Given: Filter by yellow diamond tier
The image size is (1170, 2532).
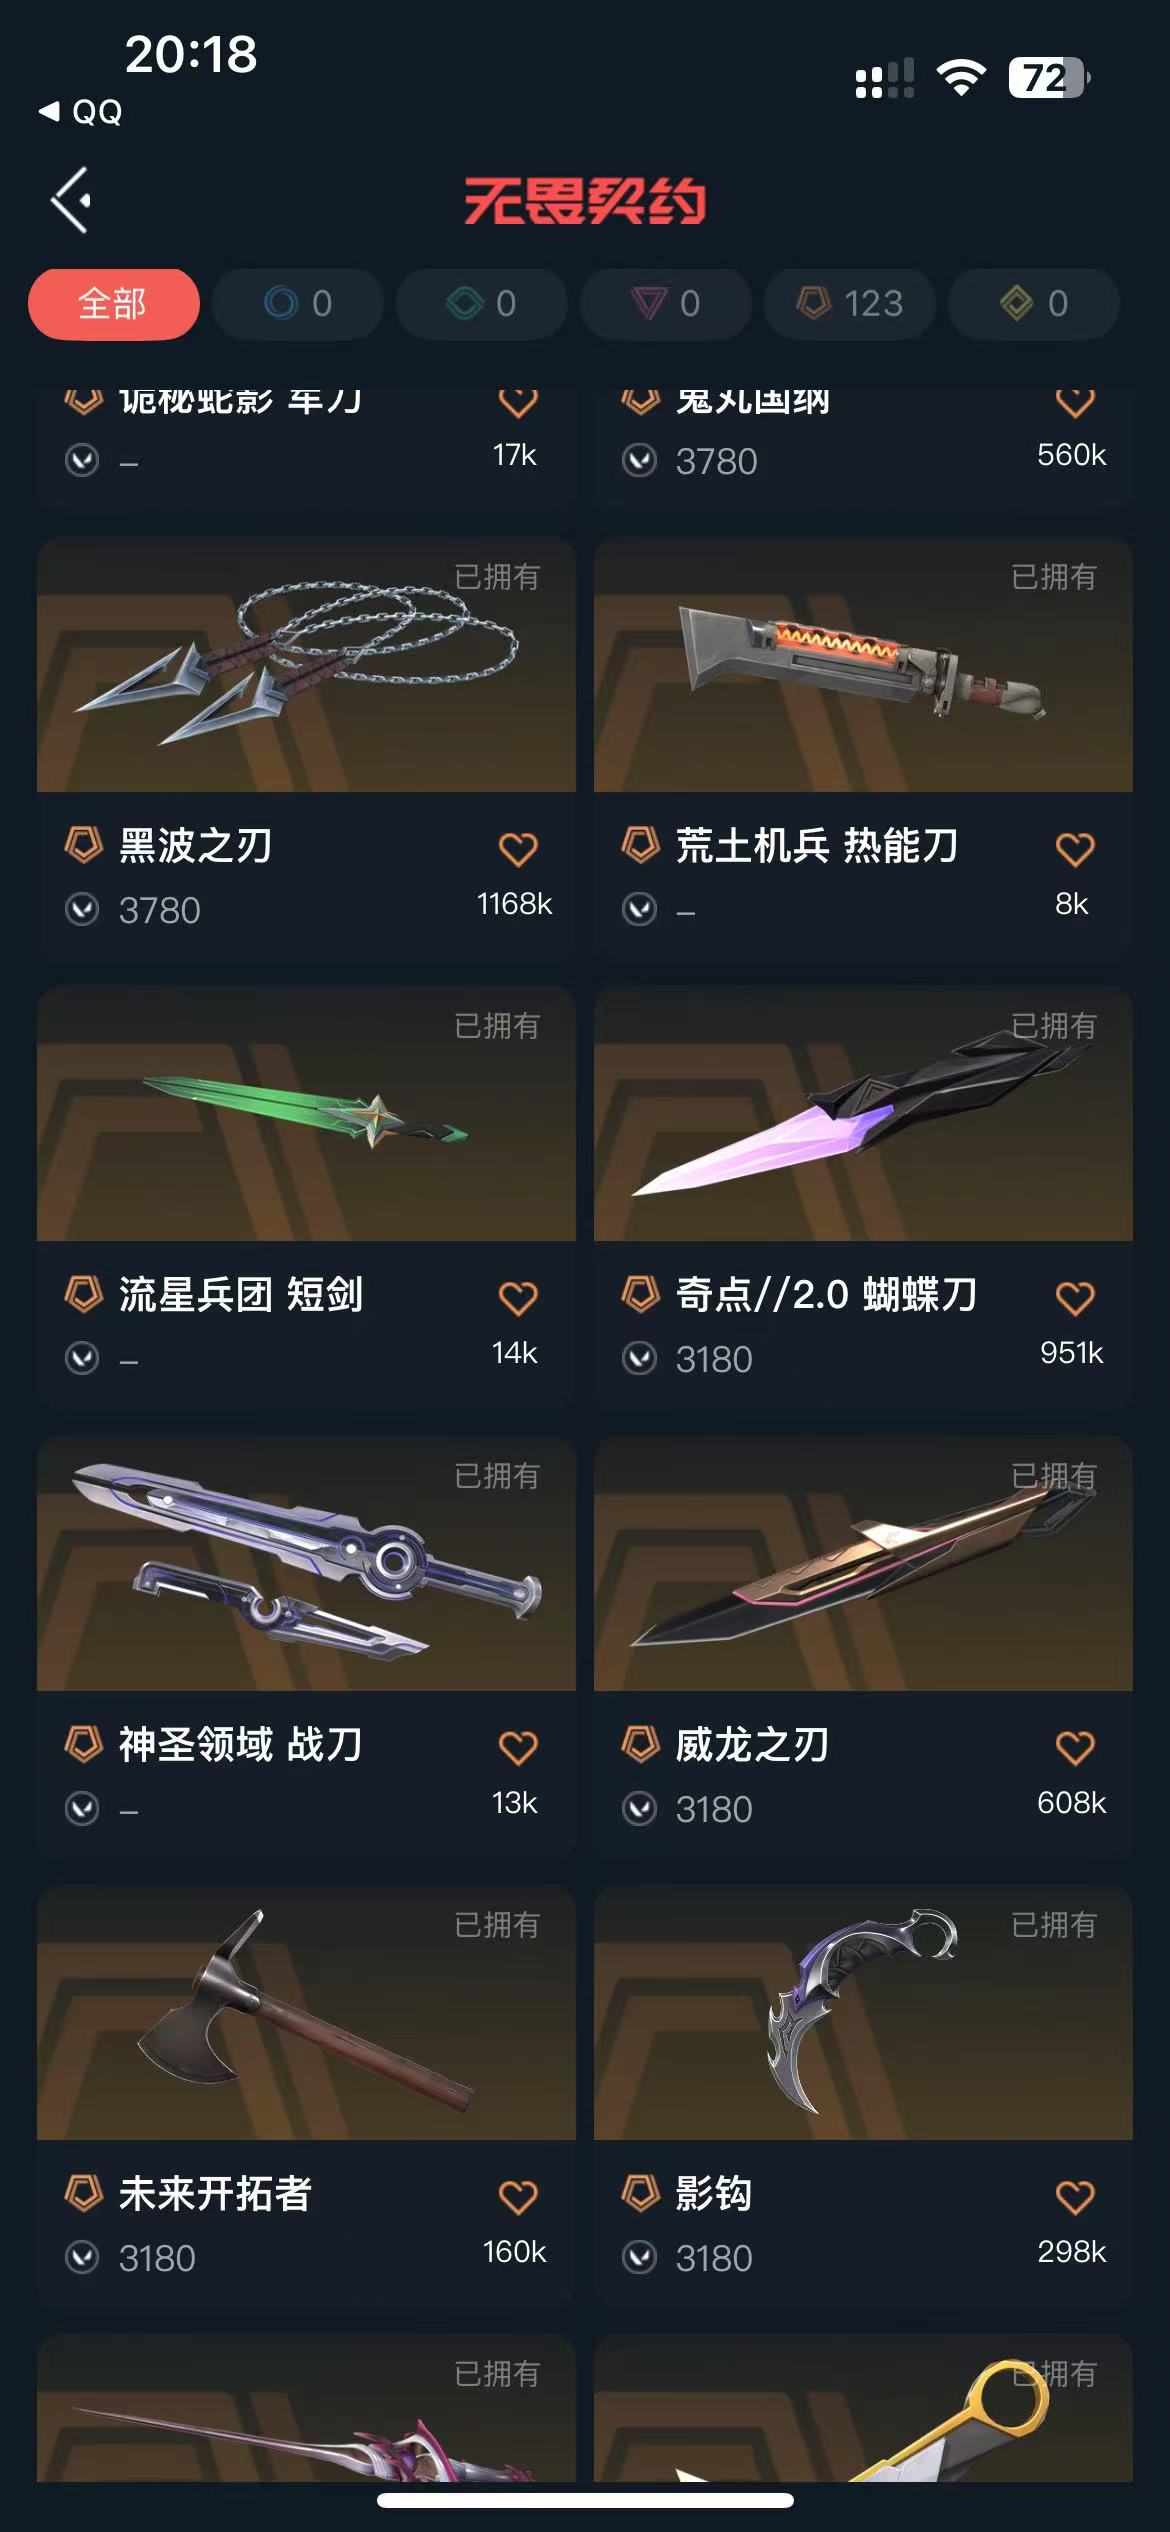Looking at the screenshot, I should point(1034,303).
